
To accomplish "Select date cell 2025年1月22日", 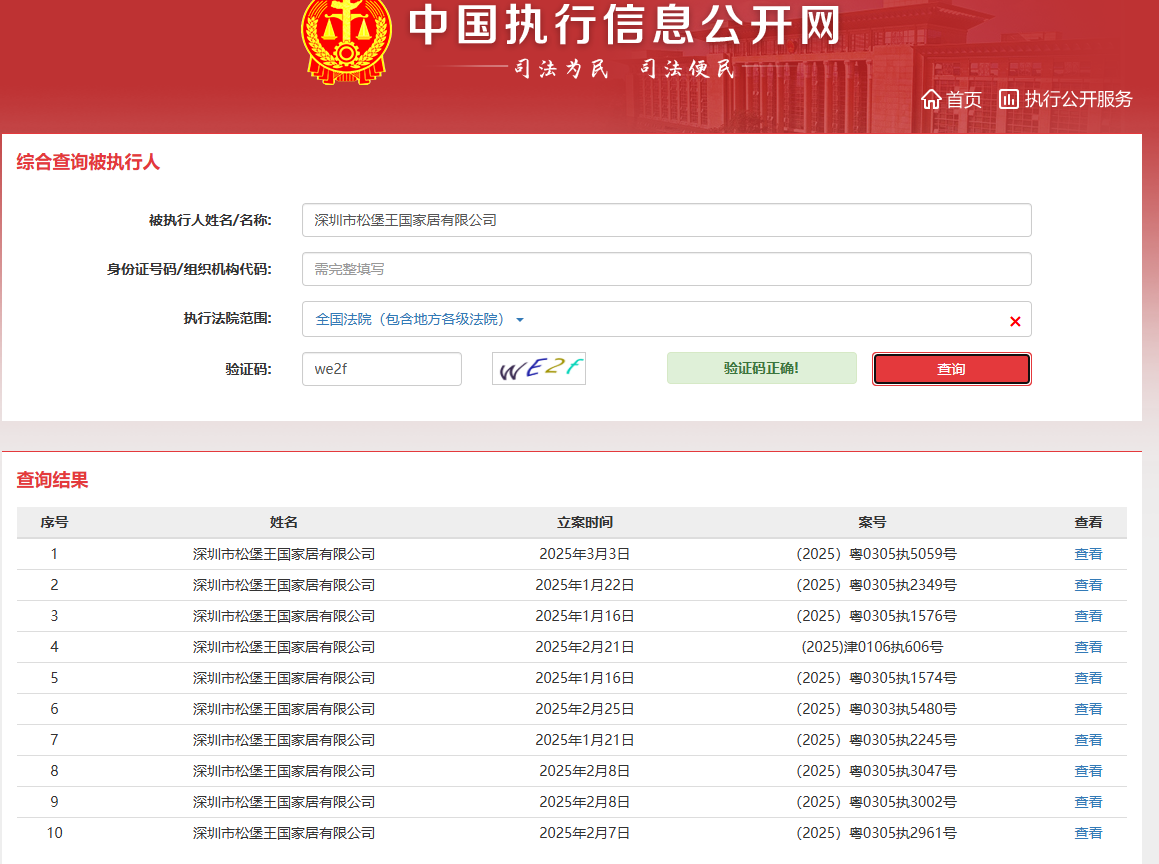I will click(585, 585).
